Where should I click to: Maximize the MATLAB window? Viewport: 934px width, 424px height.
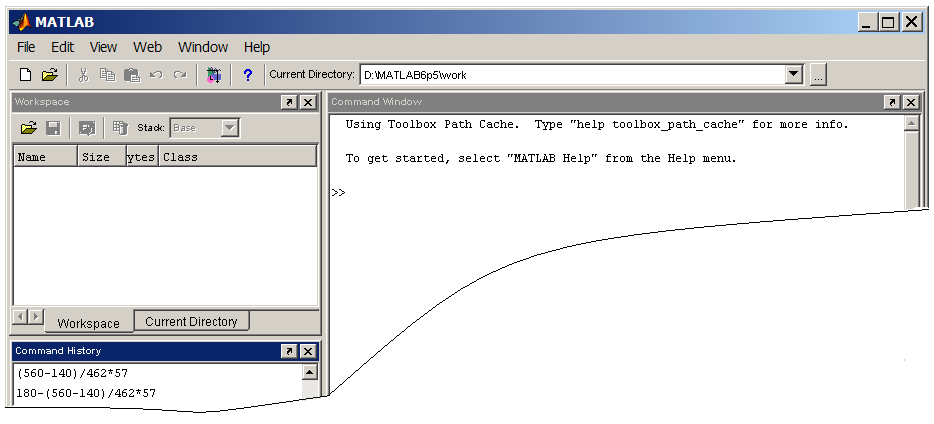(888, 23)
